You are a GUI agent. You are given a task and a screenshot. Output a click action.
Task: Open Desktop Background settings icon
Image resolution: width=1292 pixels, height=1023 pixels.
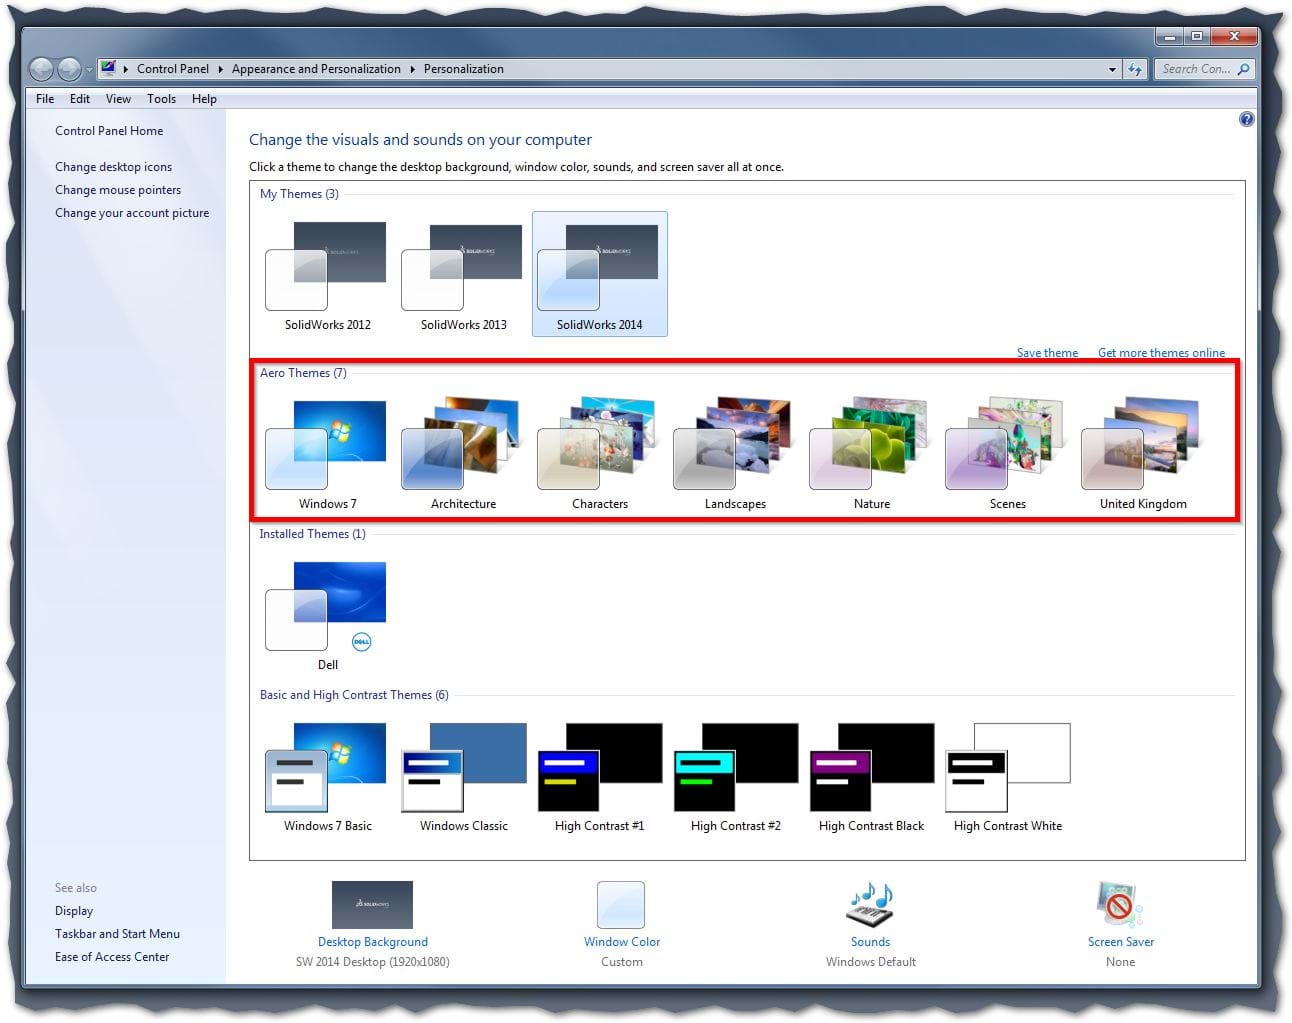pyautogui.click(x=372, y=906)
